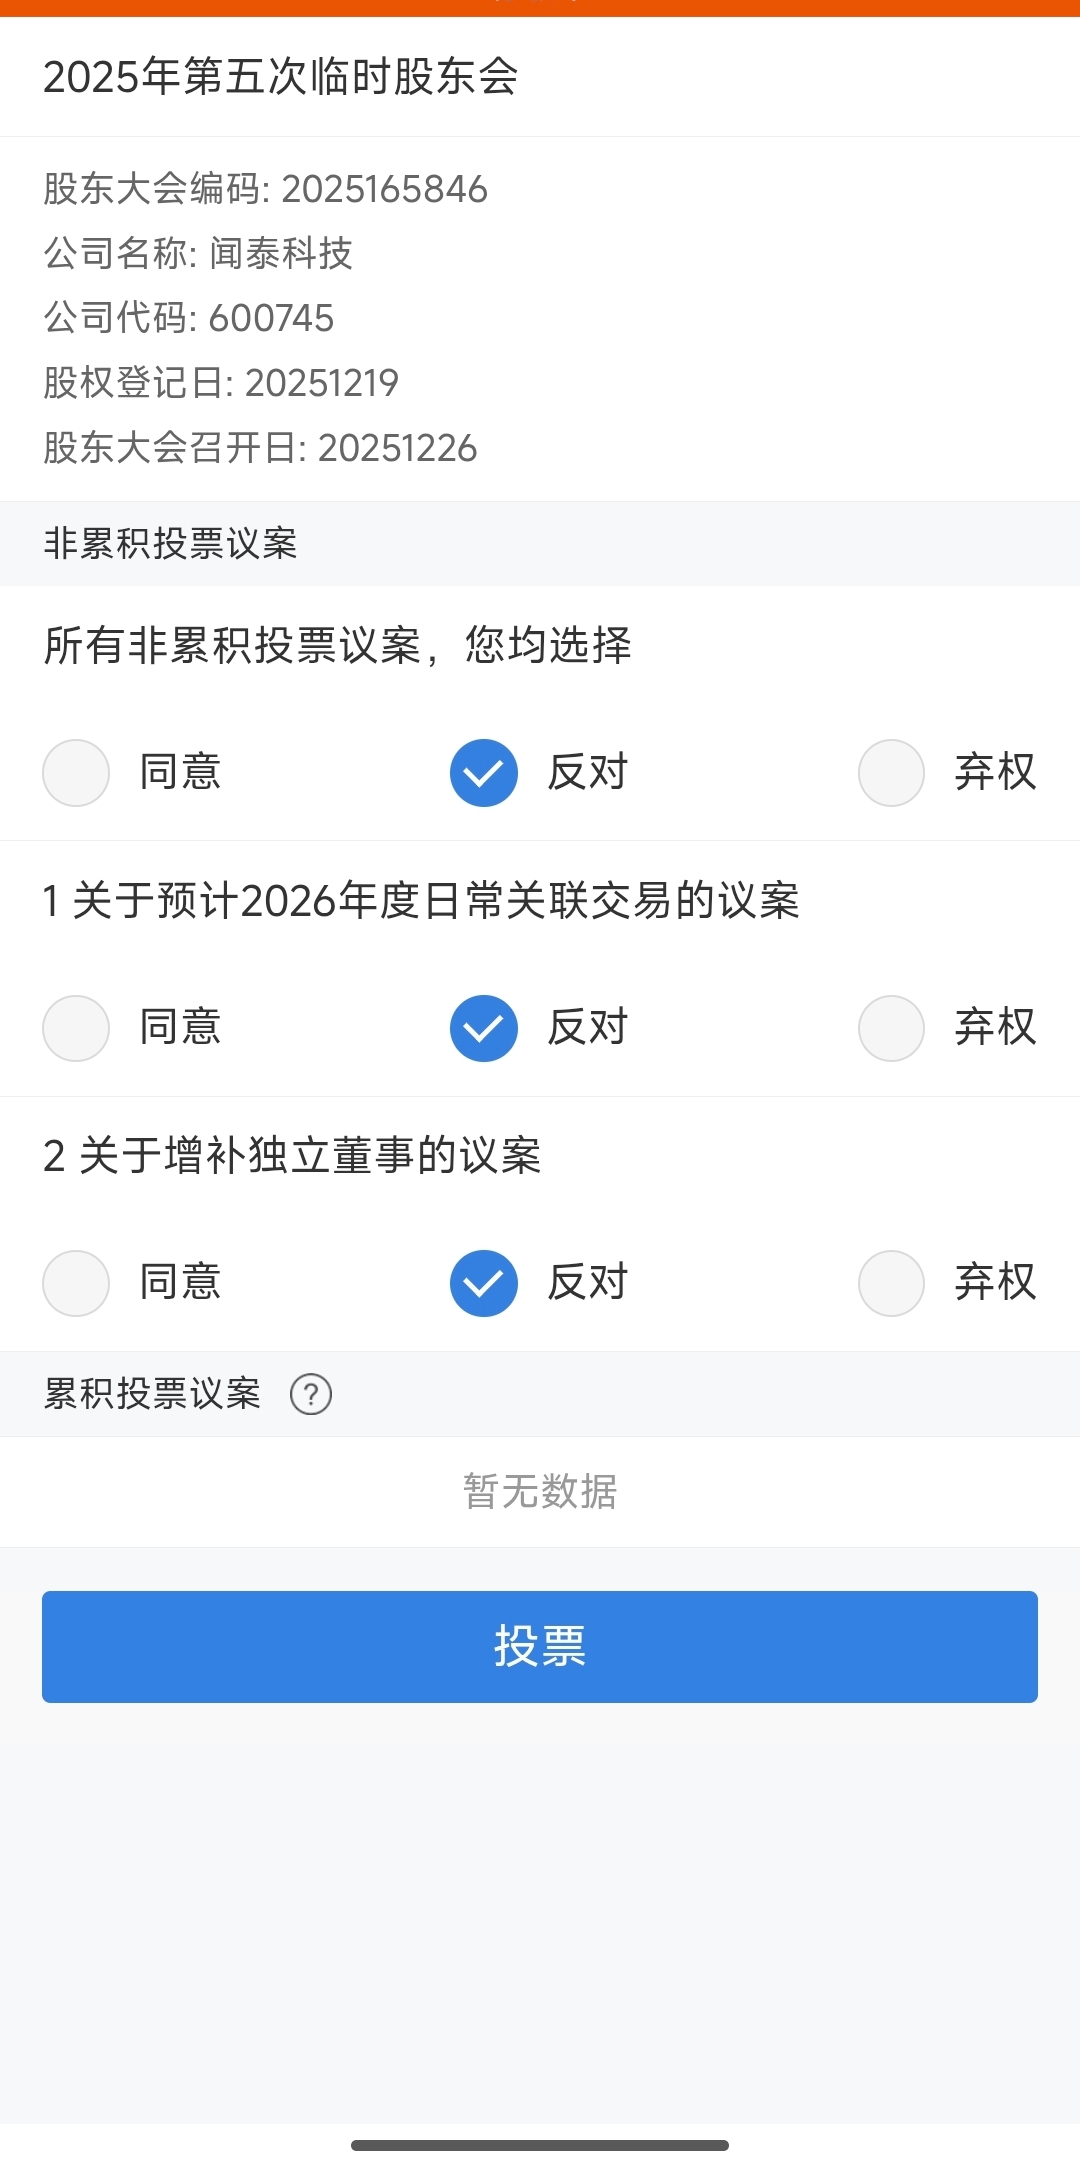The height and width of the screenshot is (2169, 1080).
Task: Tap the 公司代码 600745 line
Action: 188,318
